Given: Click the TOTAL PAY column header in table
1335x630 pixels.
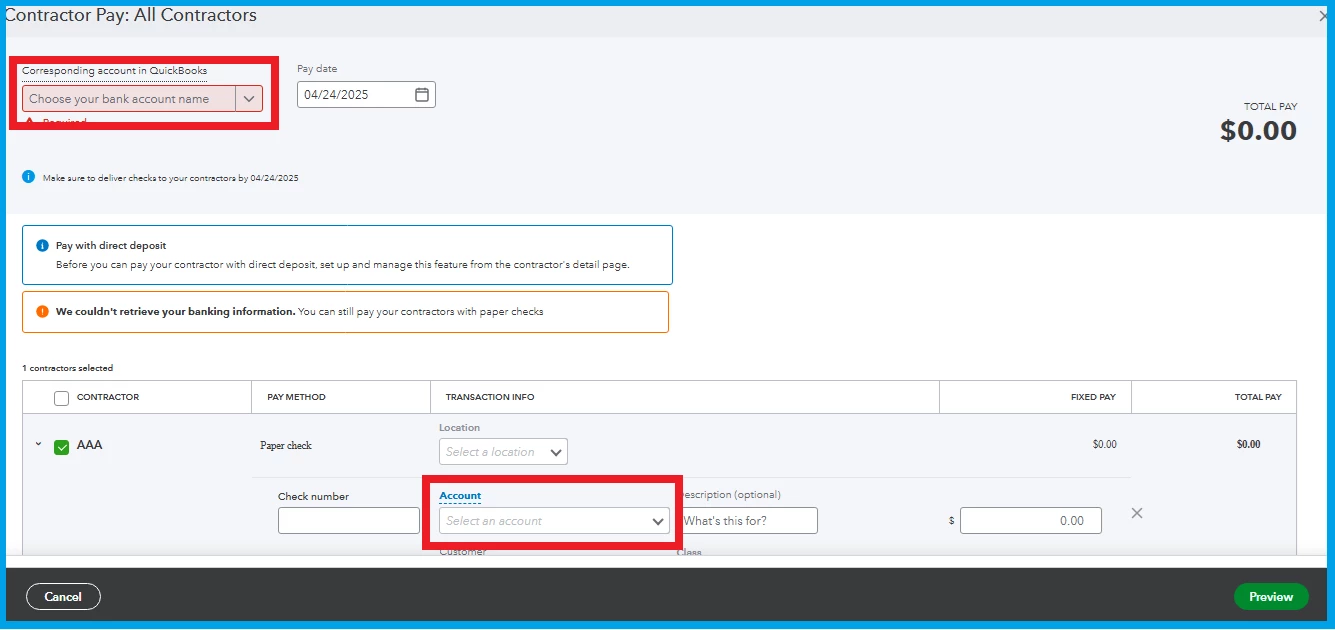Looking at the screenshot, I should 1258,397.
